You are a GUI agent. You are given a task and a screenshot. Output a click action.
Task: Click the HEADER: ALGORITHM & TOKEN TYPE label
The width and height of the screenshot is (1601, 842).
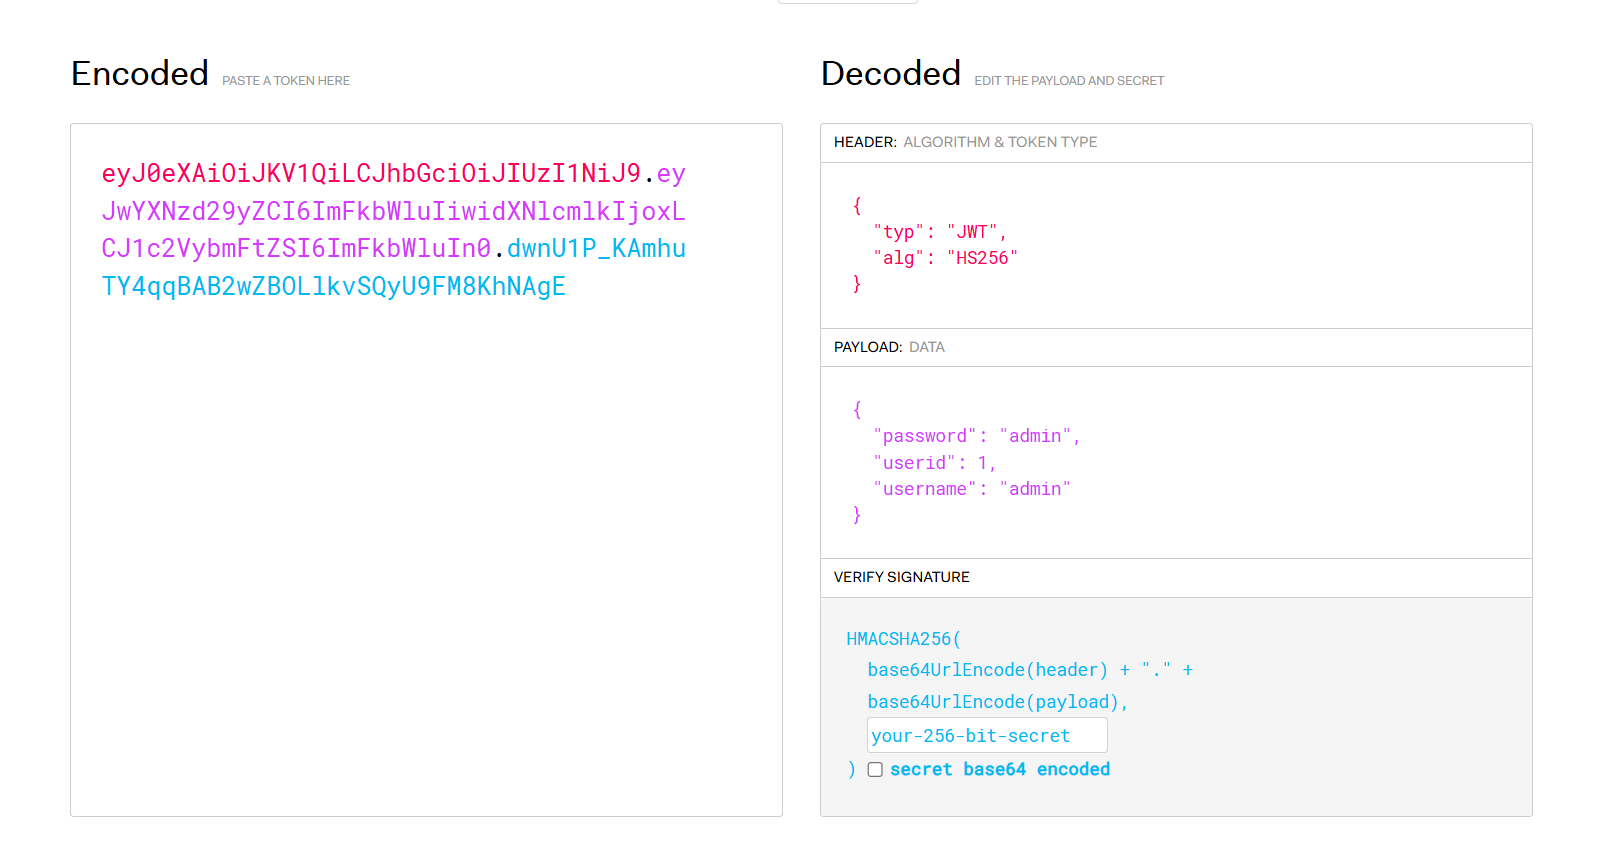tap(965, 142)
